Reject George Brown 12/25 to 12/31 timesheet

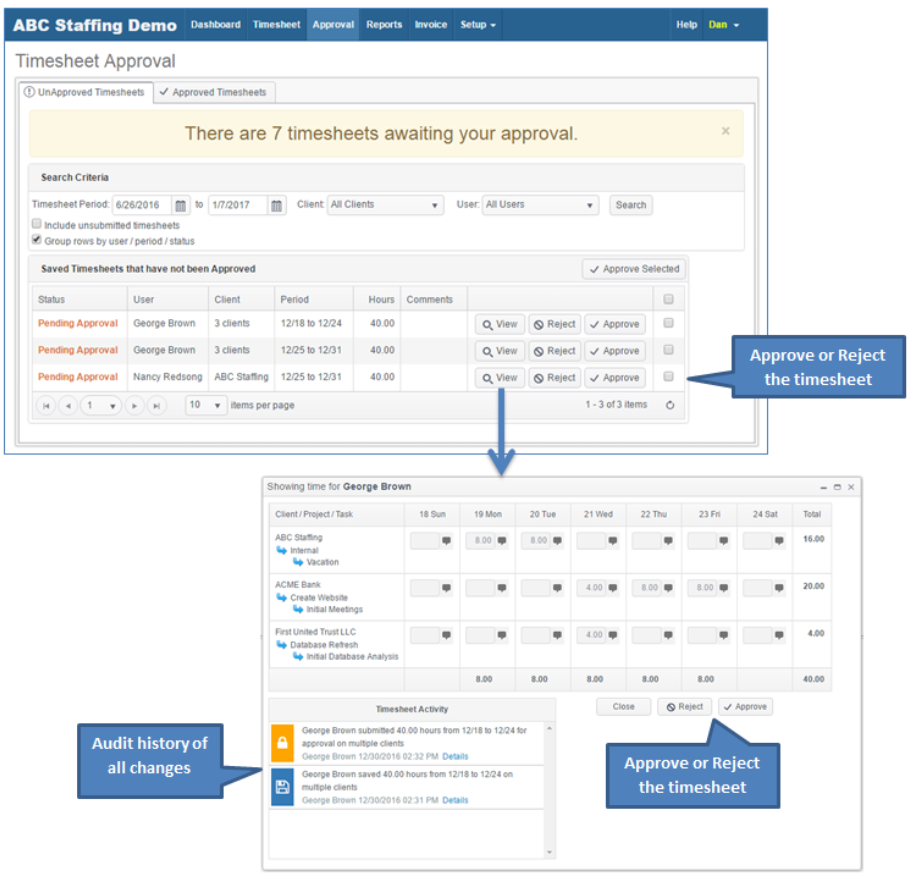click(555, 351)
